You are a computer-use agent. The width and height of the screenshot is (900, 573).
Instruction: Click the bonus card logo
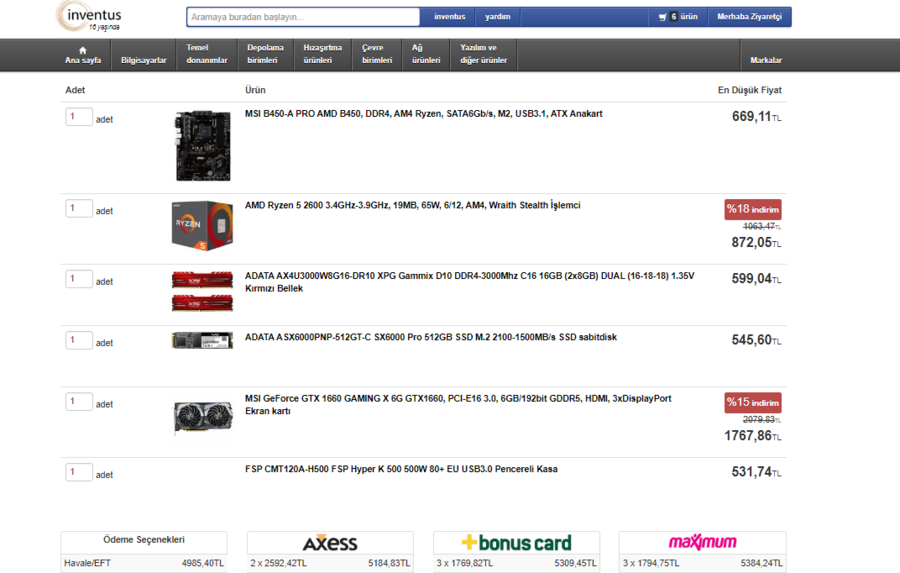click(x=517, y=543)
